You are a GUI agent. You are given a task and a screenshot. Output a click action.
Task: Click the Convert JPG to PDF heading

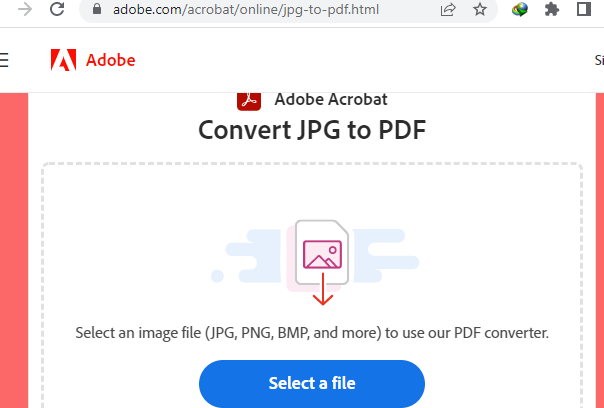[312, 130]
